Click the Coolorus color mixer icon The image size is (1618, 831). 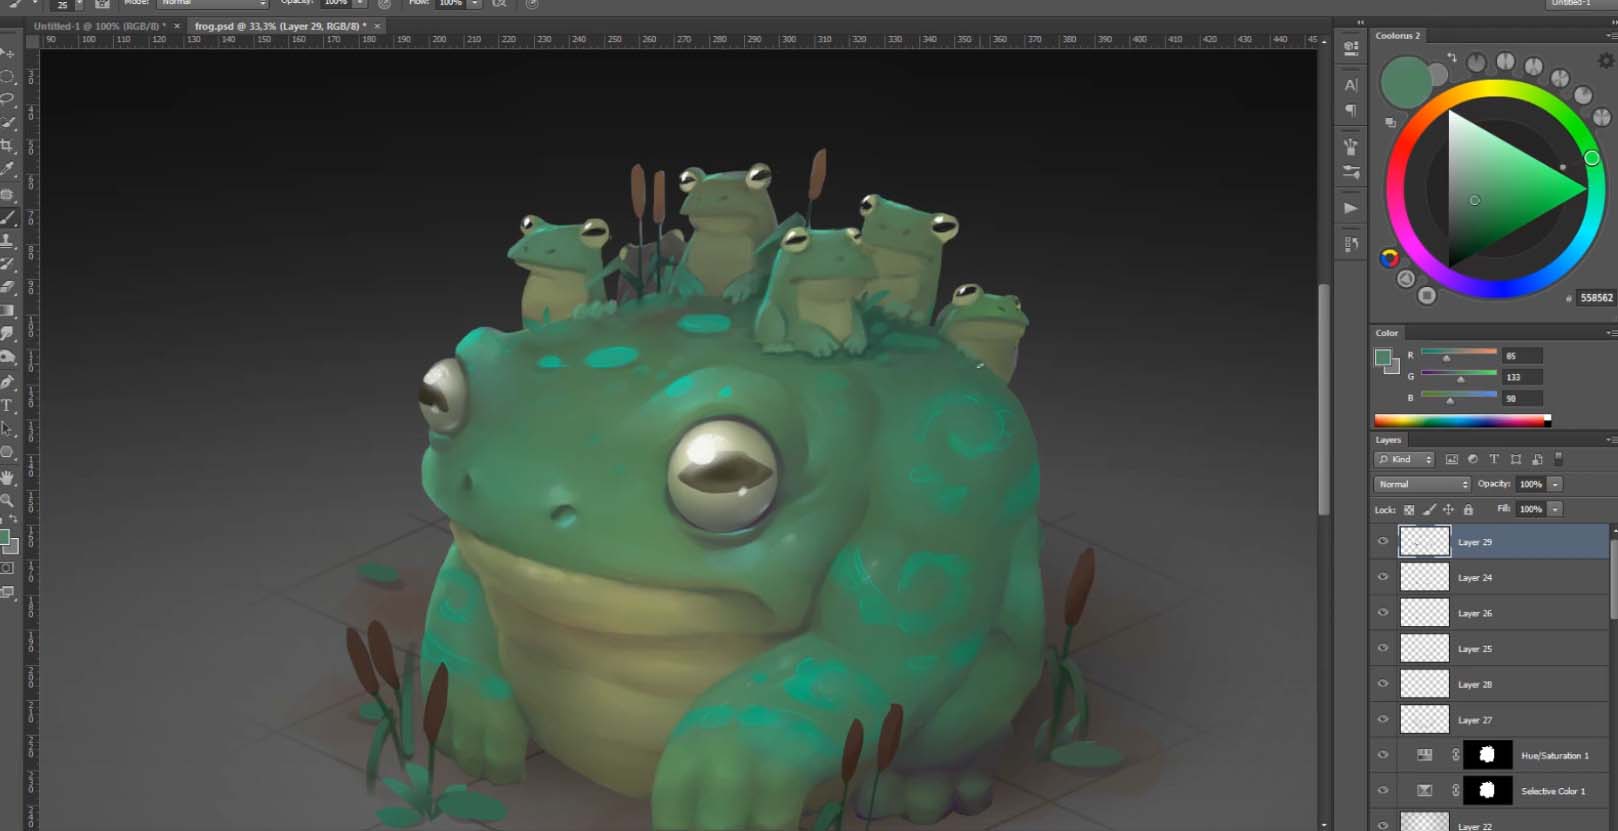[x=1389, y=258]
